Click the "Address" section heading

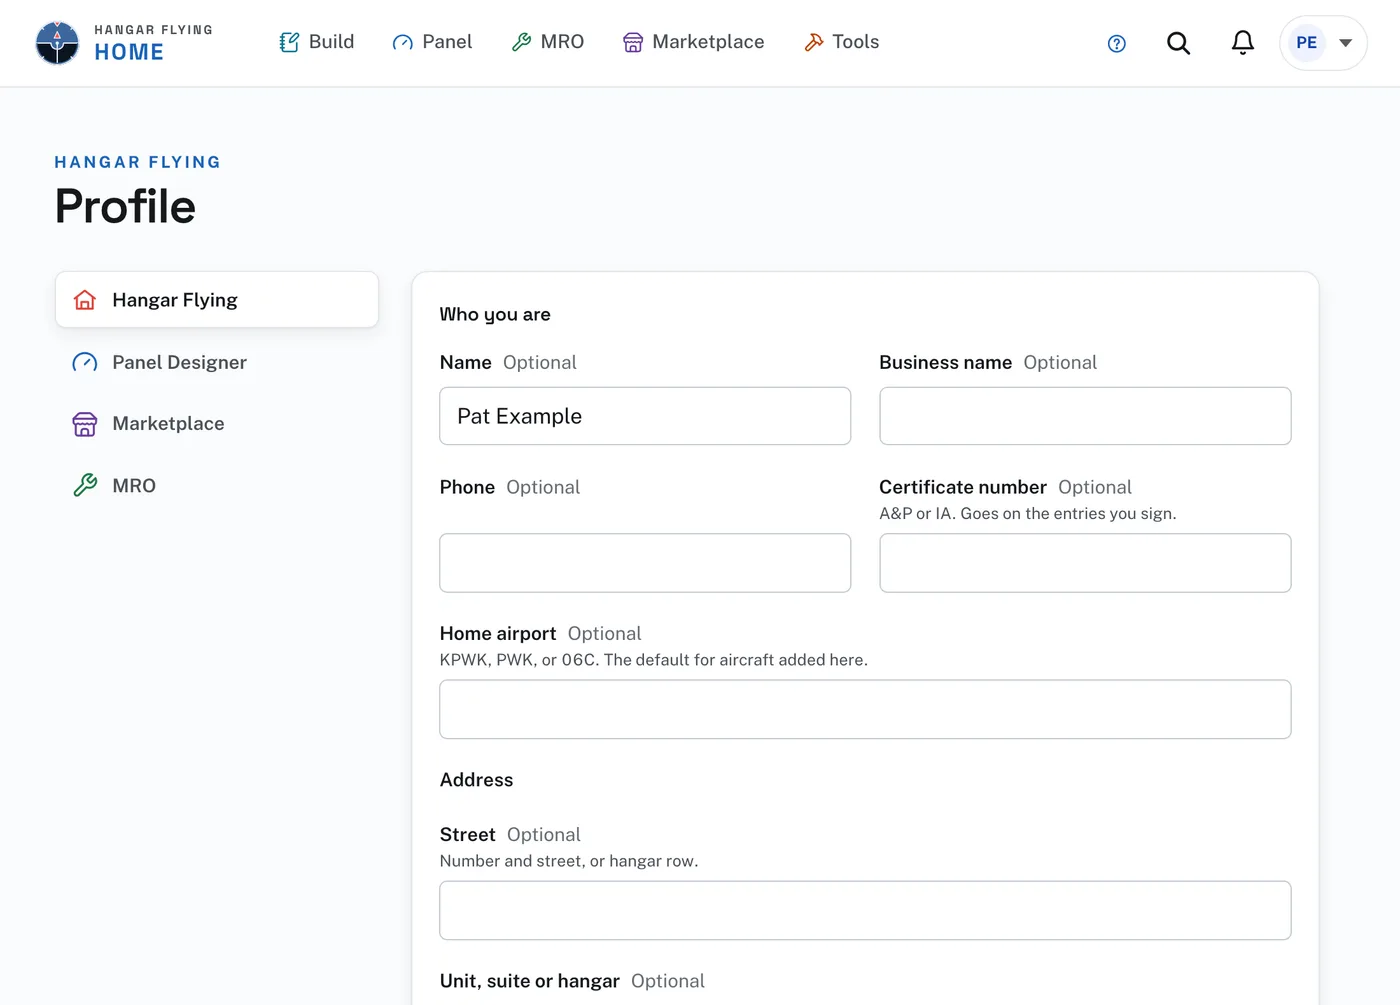(x=476, y=780)
